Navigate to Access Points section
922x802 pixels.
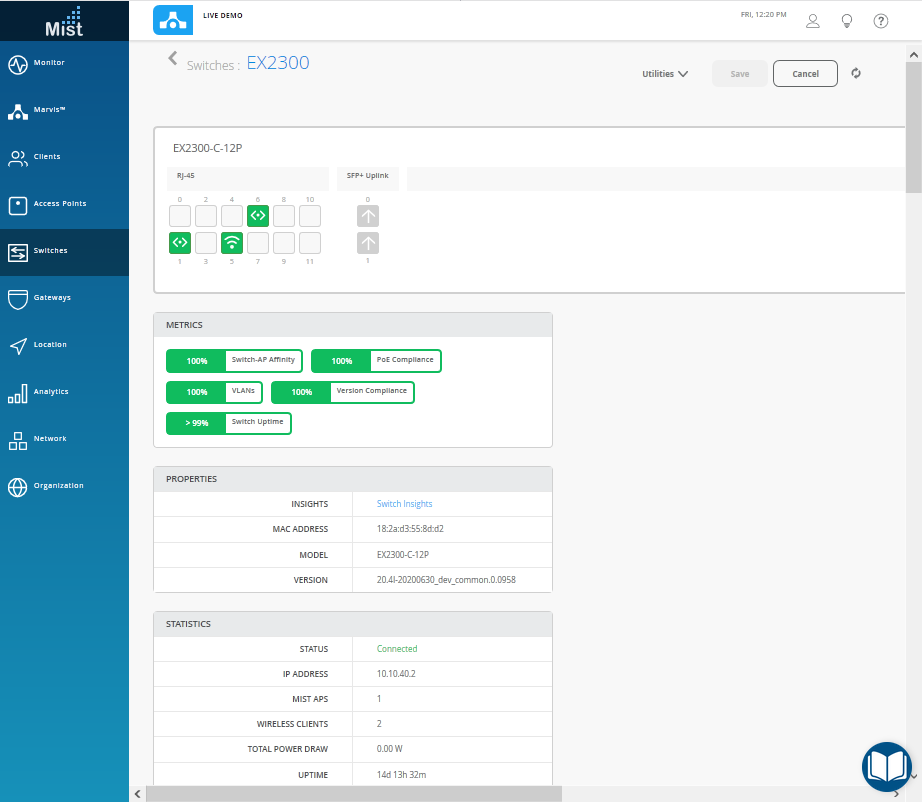point(59,204)
